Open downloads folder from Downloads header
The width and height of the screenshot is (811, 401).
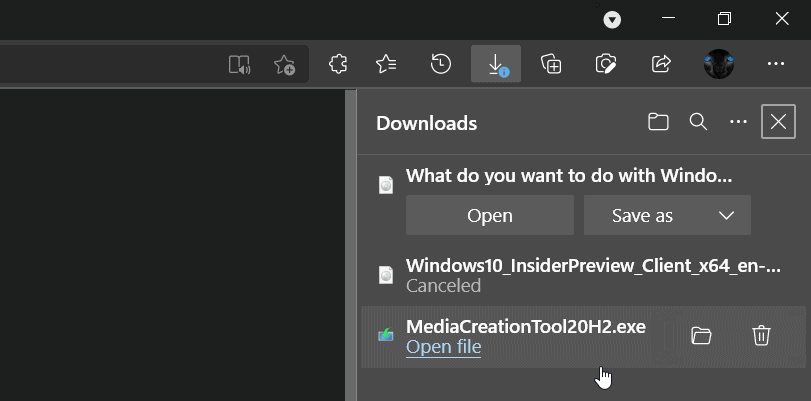[658, 122]
